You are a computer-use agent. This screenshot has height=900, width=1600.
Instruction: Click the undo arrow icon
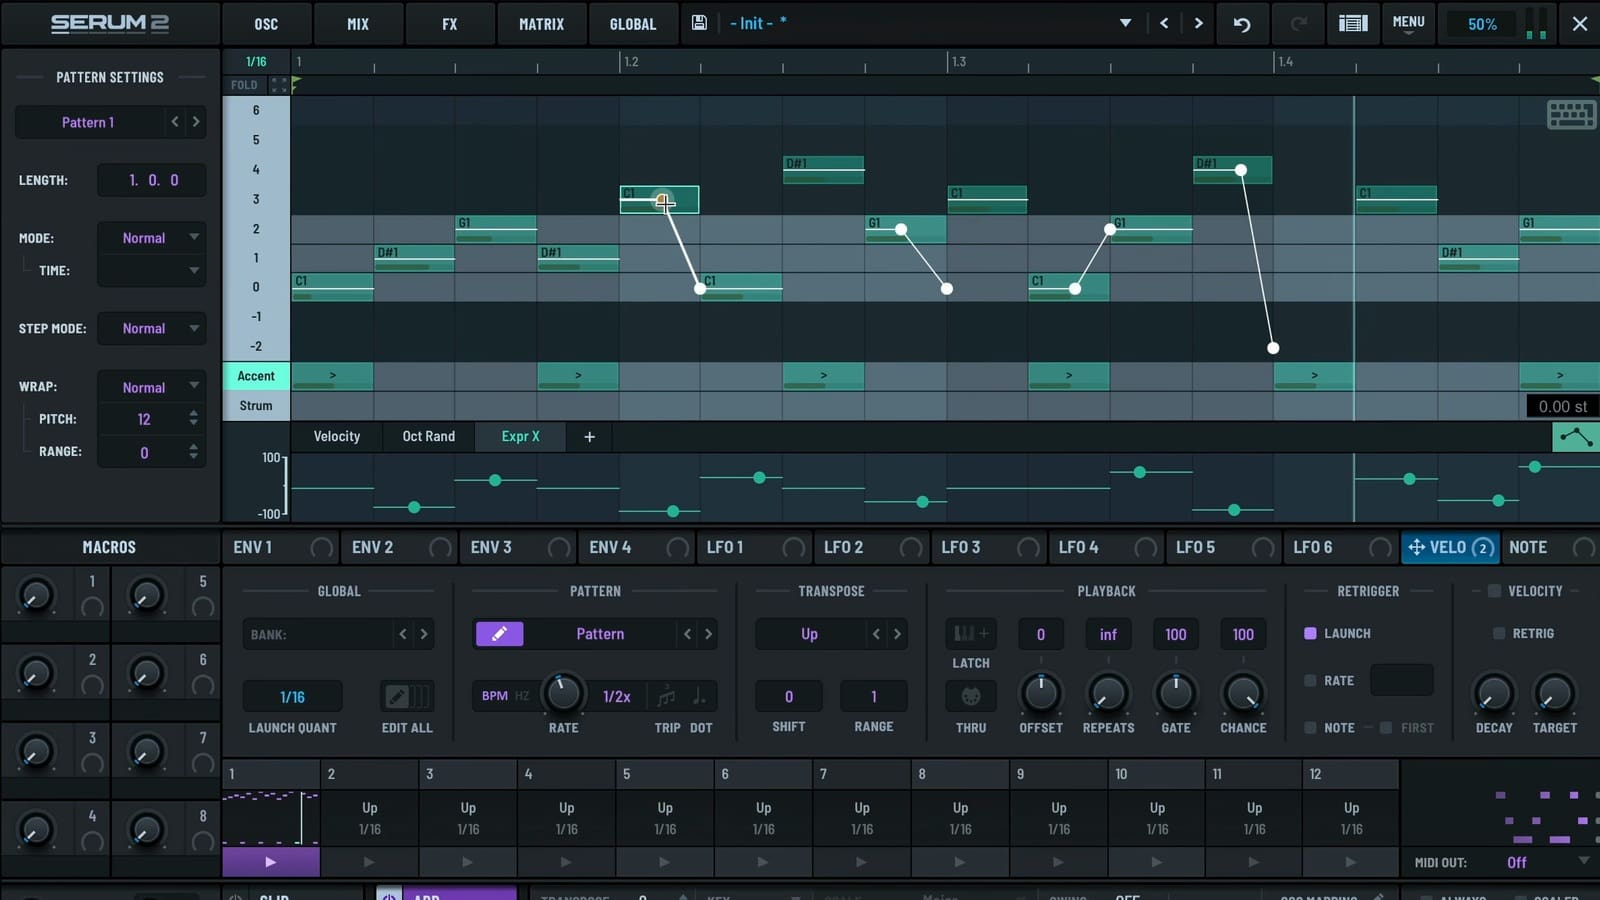point(1242,24)
